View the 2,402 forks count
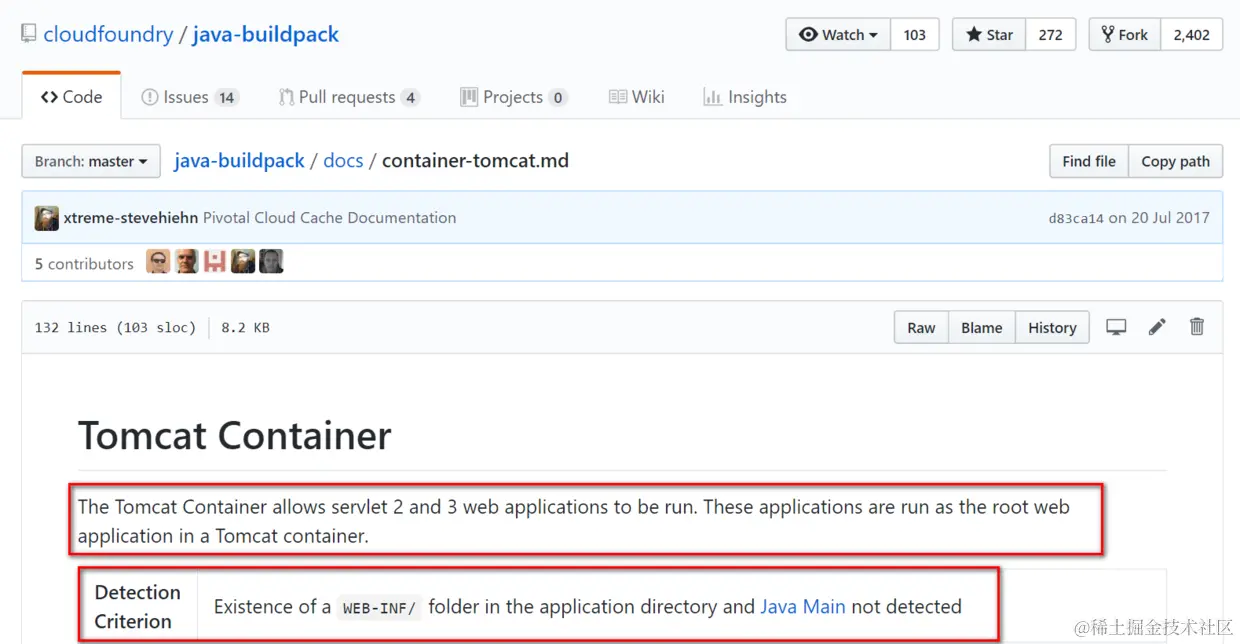This screenshot has width=1240, height=644. coord(1192,35)
